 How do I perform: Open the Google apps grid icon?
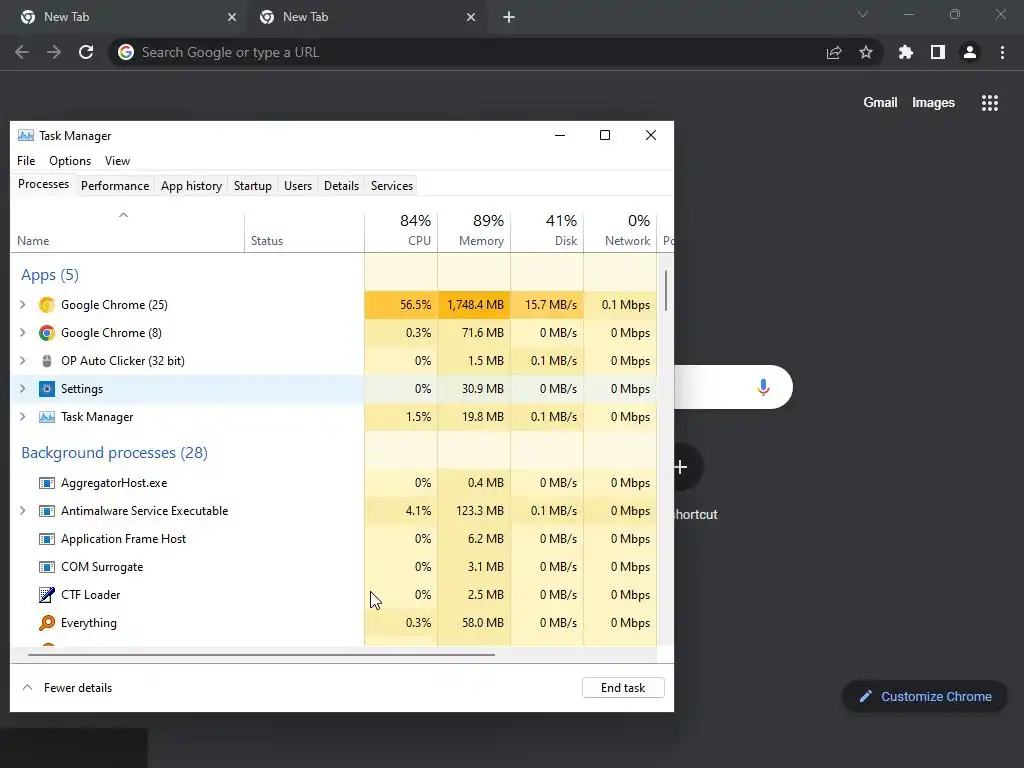click(x=990, y=103)
